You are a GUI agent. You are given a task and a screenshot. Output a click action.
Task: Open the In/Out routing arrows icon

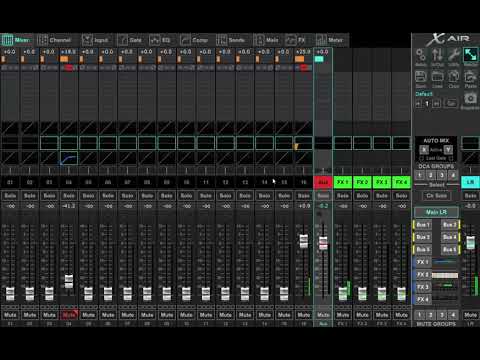click(437, 57)
